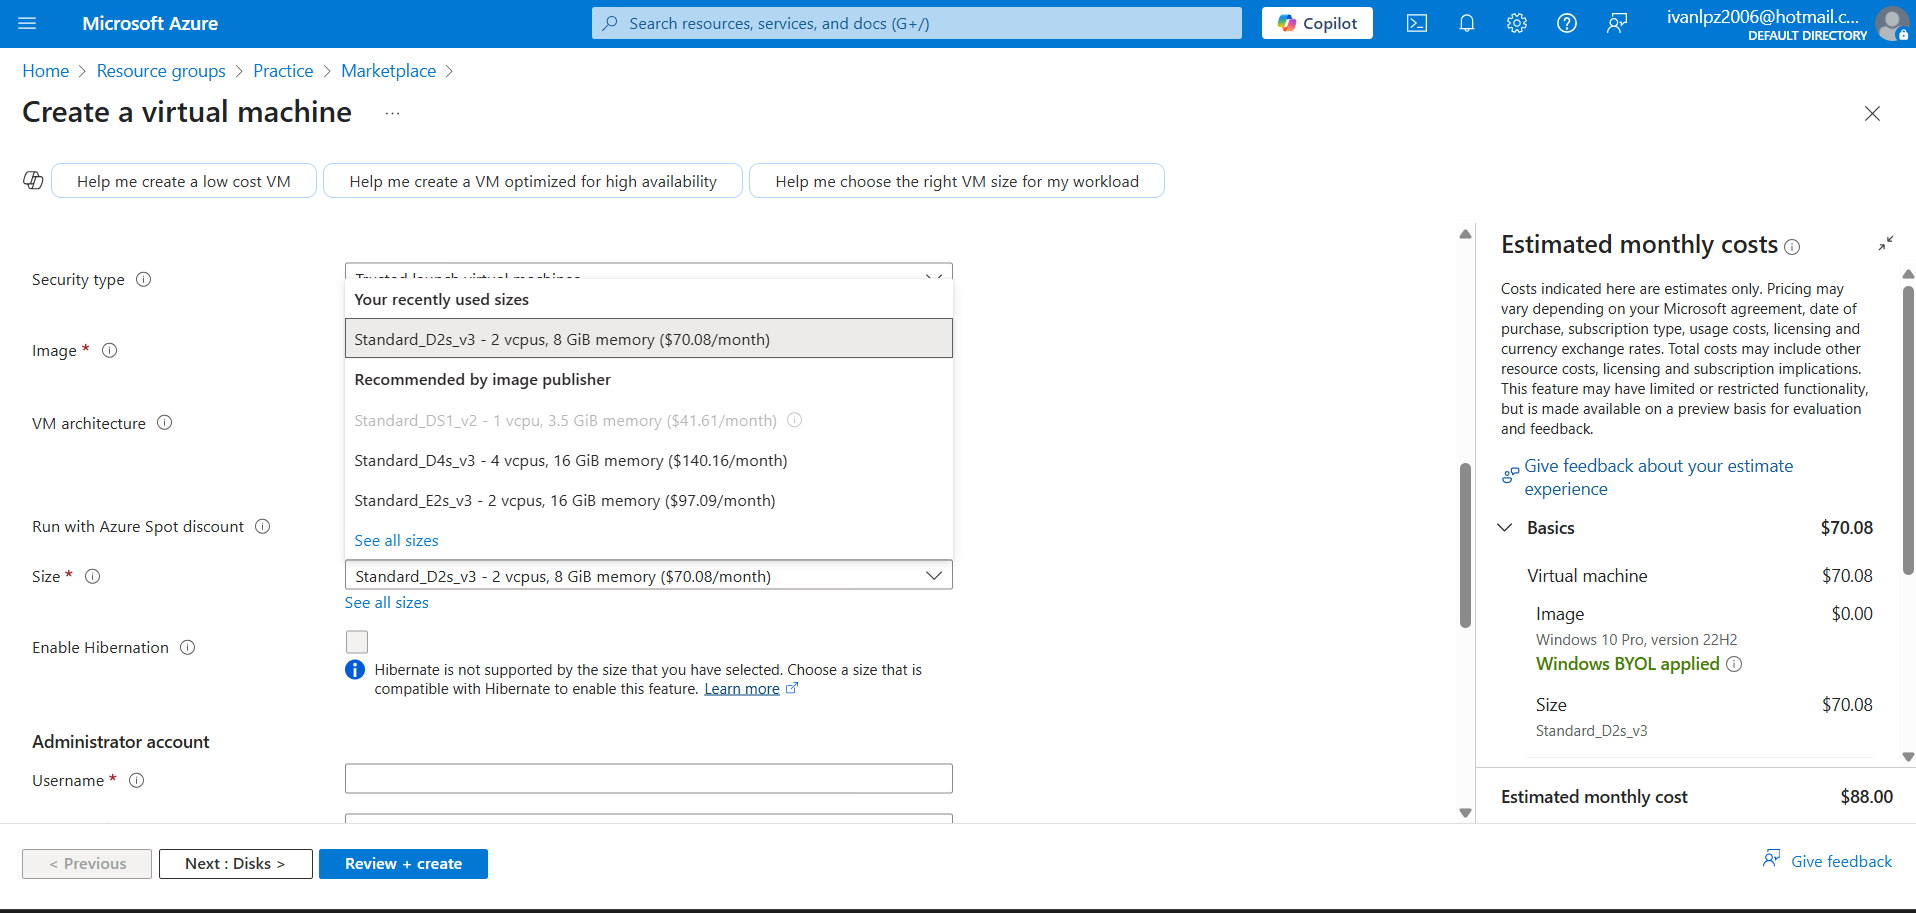The height and width of the screenshot is (913, 1916).
Task: Click Help me create a VM optimized for high availability
Action: click(x=533, y=181)
